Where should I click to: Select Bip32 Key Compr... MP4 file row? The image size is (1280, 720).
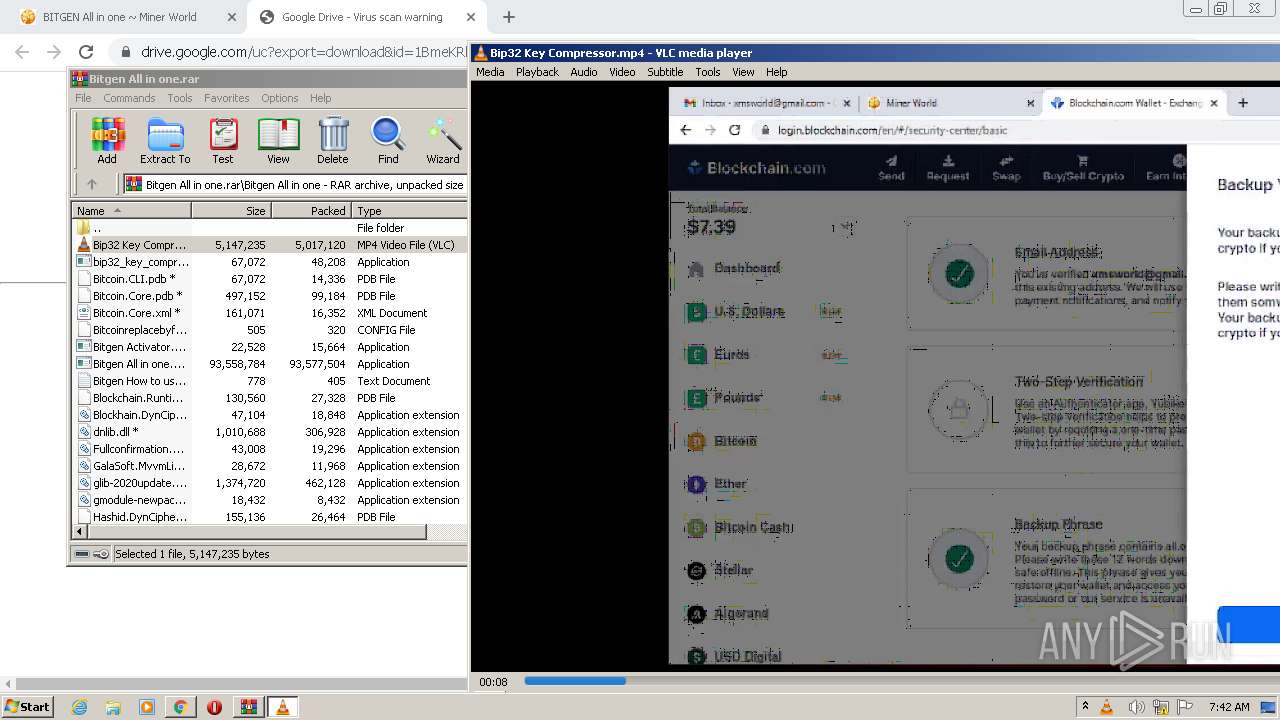point(270,245)
